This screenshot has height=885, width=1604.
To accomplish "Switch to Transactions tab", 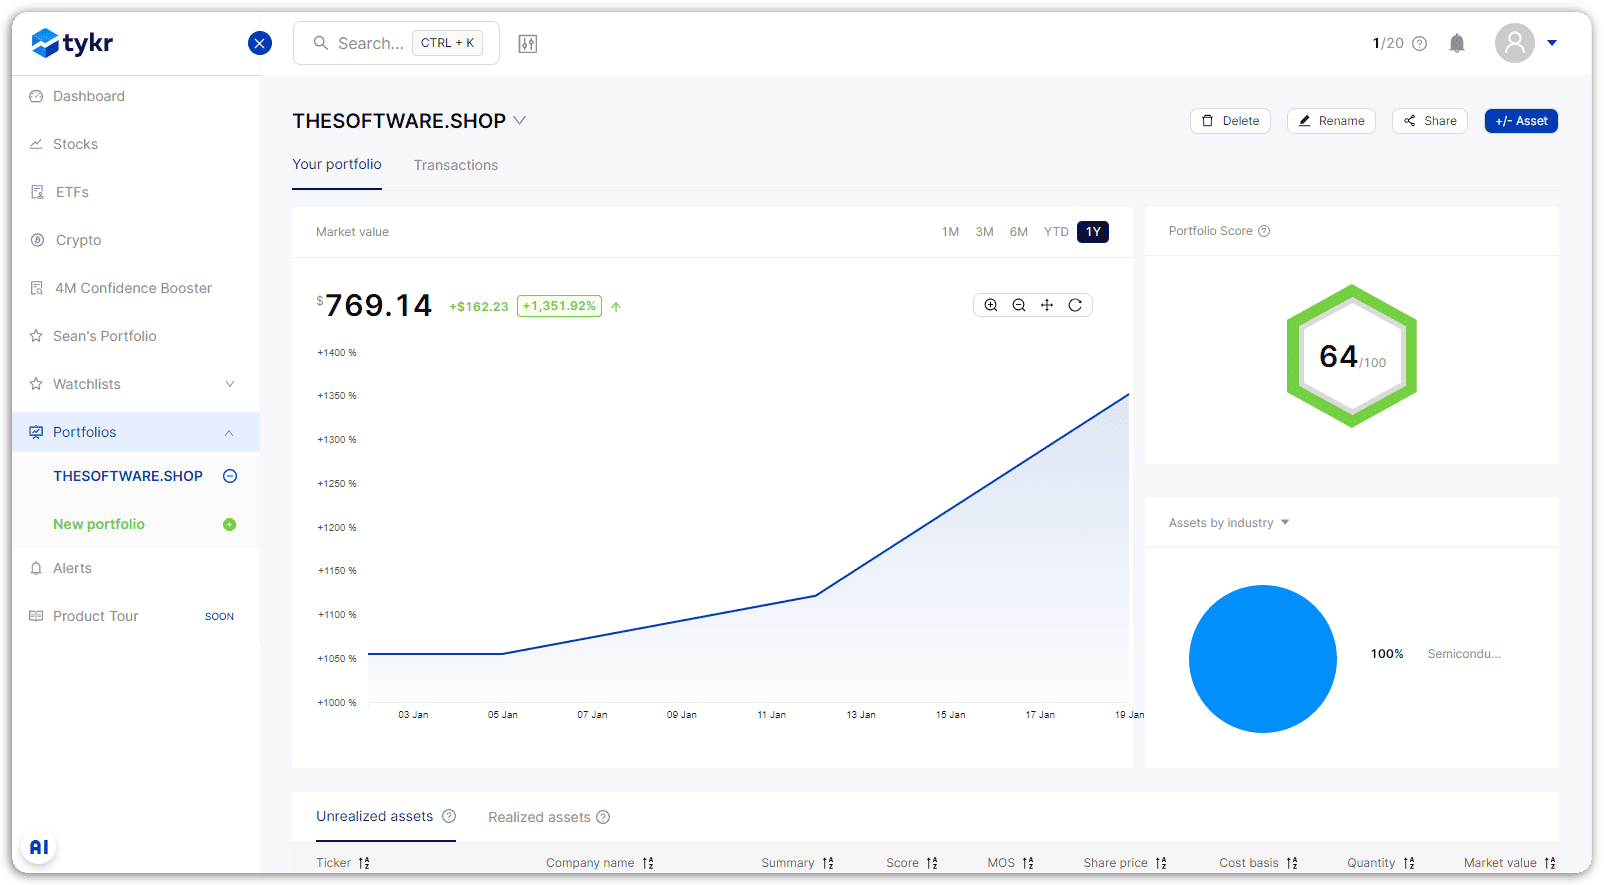I will point(456,165).
